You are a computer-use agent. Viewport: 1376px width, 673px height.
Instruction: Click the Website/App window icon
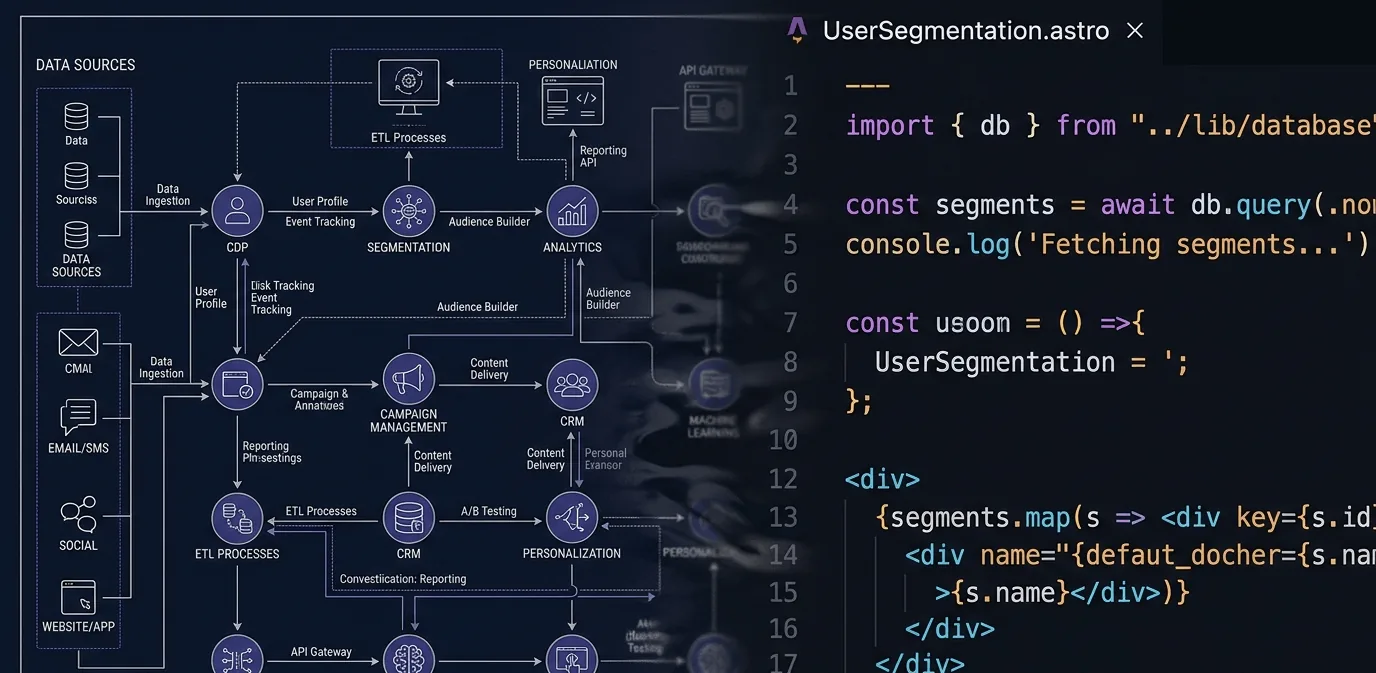click(78, 597)
